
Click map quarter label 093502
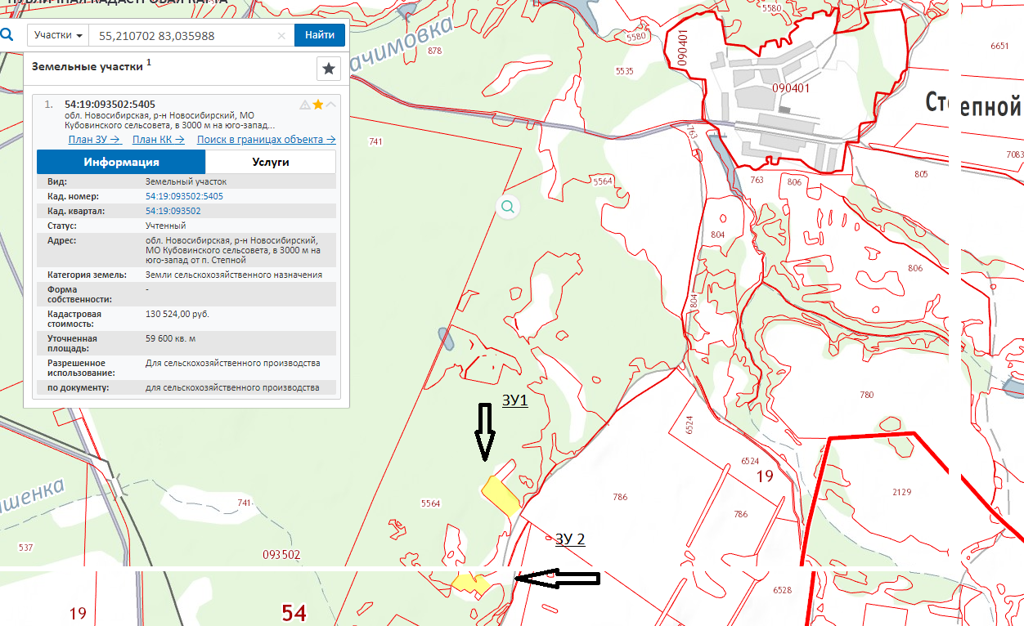281,555
